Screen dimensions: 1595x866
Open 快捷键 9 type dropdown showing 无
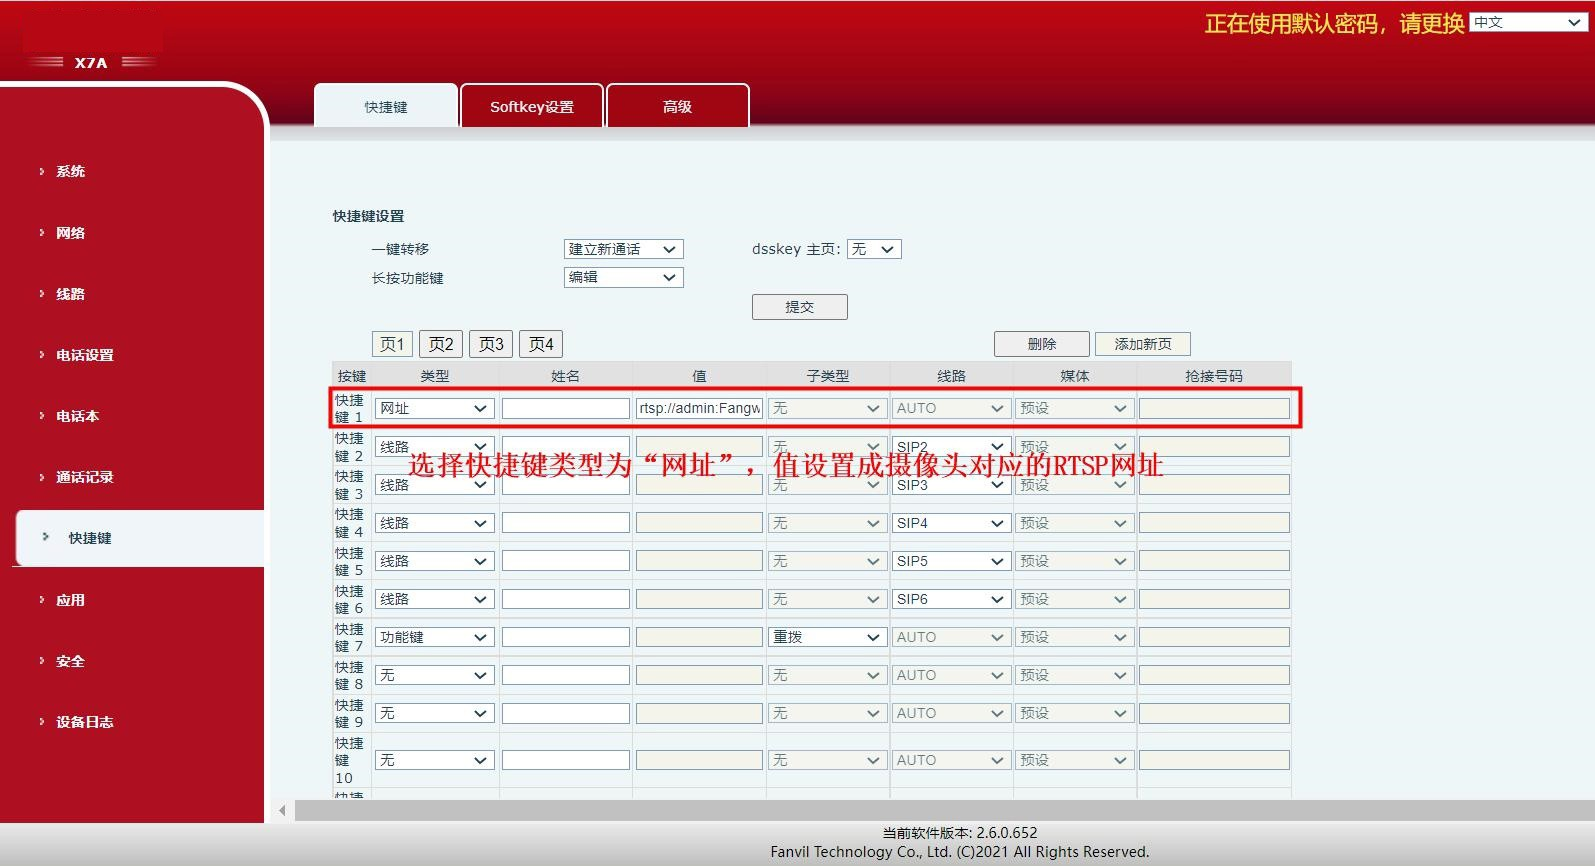[434, 713]
